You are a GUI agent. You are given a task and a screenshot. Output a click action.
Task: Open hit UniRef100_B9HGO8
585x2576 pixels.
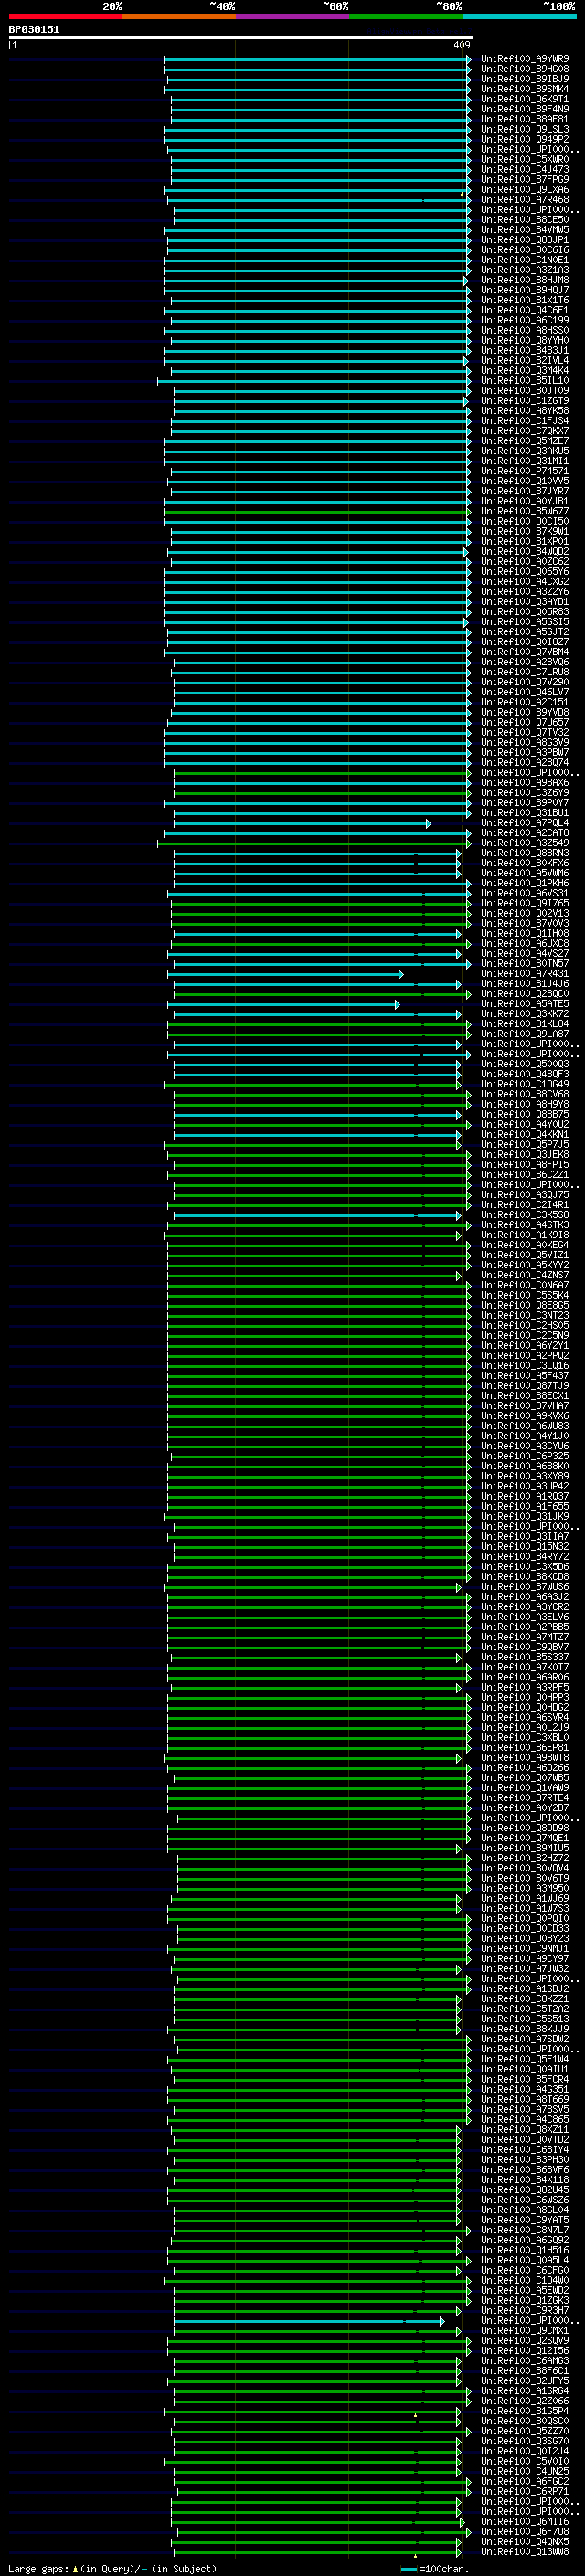pos(524,69)
